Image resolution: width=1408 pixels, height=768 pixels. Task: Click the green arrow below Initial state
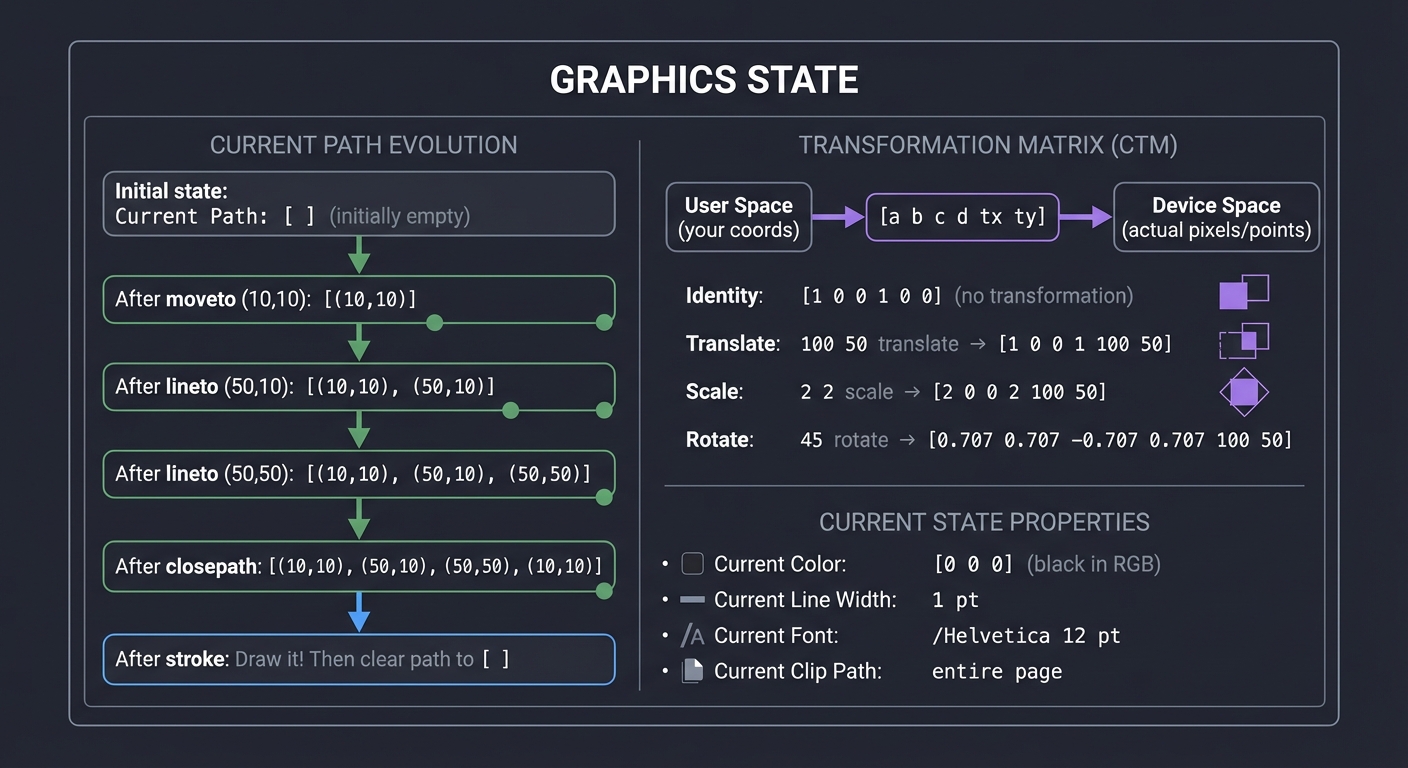(360, 255)
